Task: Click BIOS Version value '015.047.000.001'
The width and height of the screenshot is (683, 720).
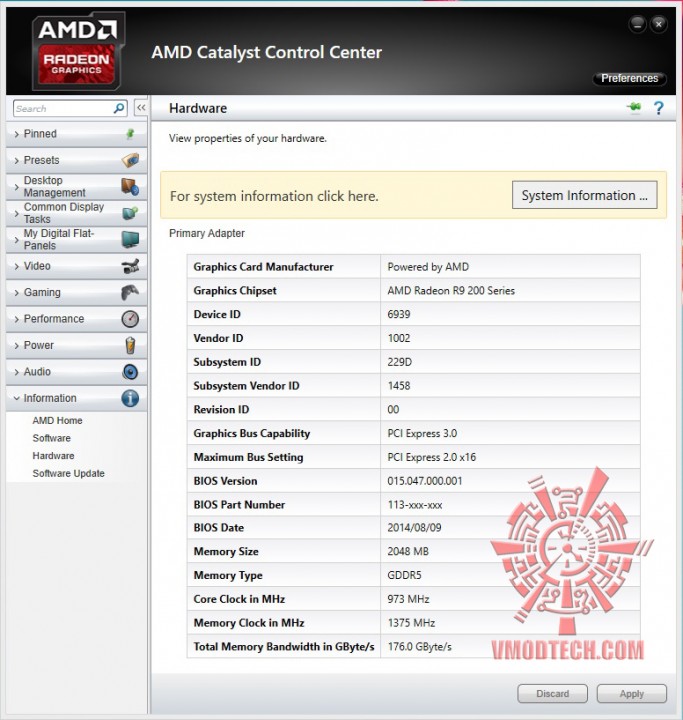Action: tap(425, 481)
